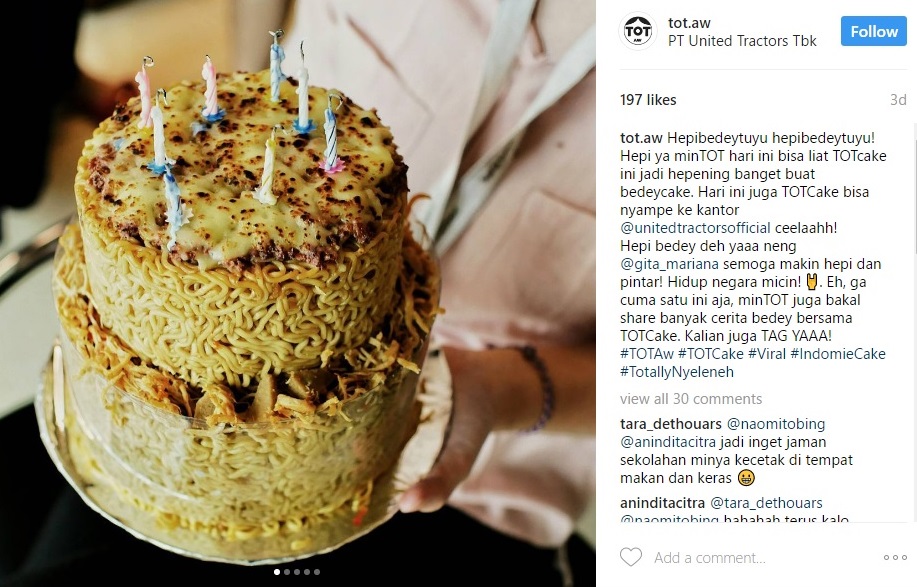View the 197 likes list
The width and height of the screenshot is (917, 587).
pyautogui.click(x=648, y=100)
